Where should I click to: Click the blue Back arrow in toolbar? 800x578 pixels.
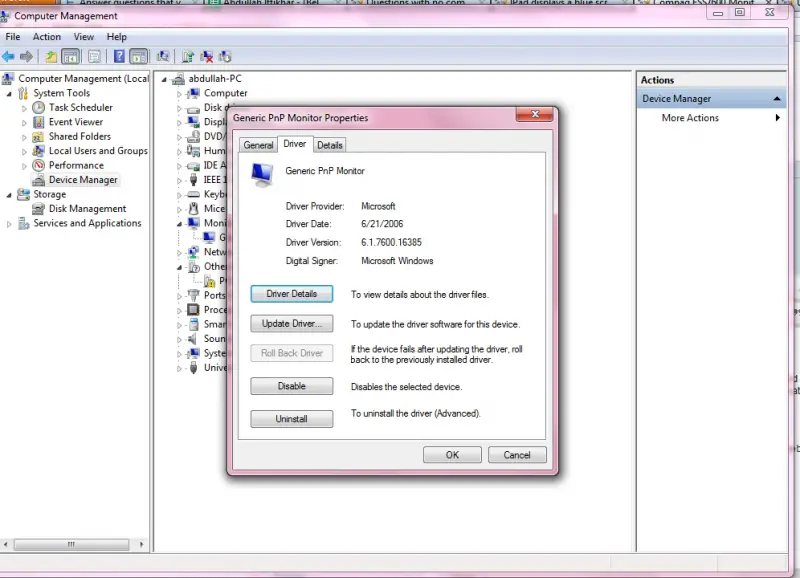pos(8,57)
